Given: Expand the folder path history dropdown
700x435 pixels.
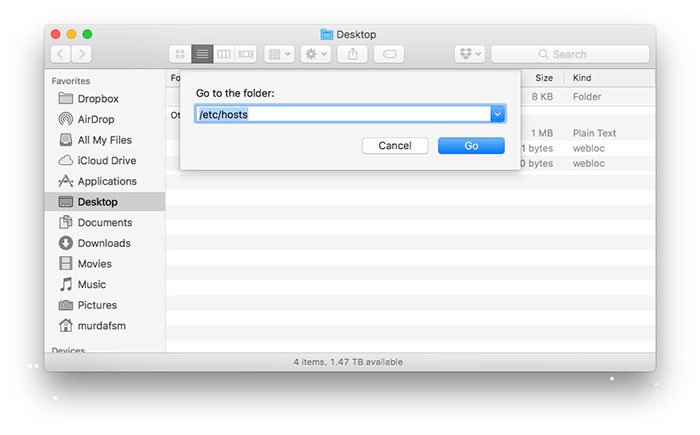Looking at the screenshot, I should (x=497, y=115).
